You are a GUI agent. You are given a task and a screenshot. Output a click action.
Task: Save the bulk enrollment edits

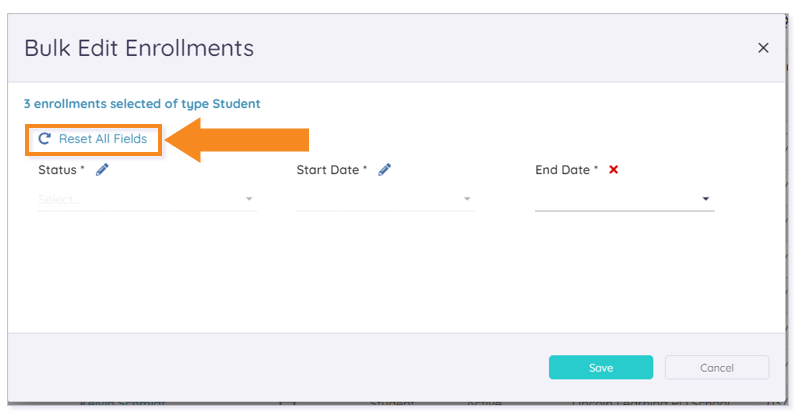[601, 367]
